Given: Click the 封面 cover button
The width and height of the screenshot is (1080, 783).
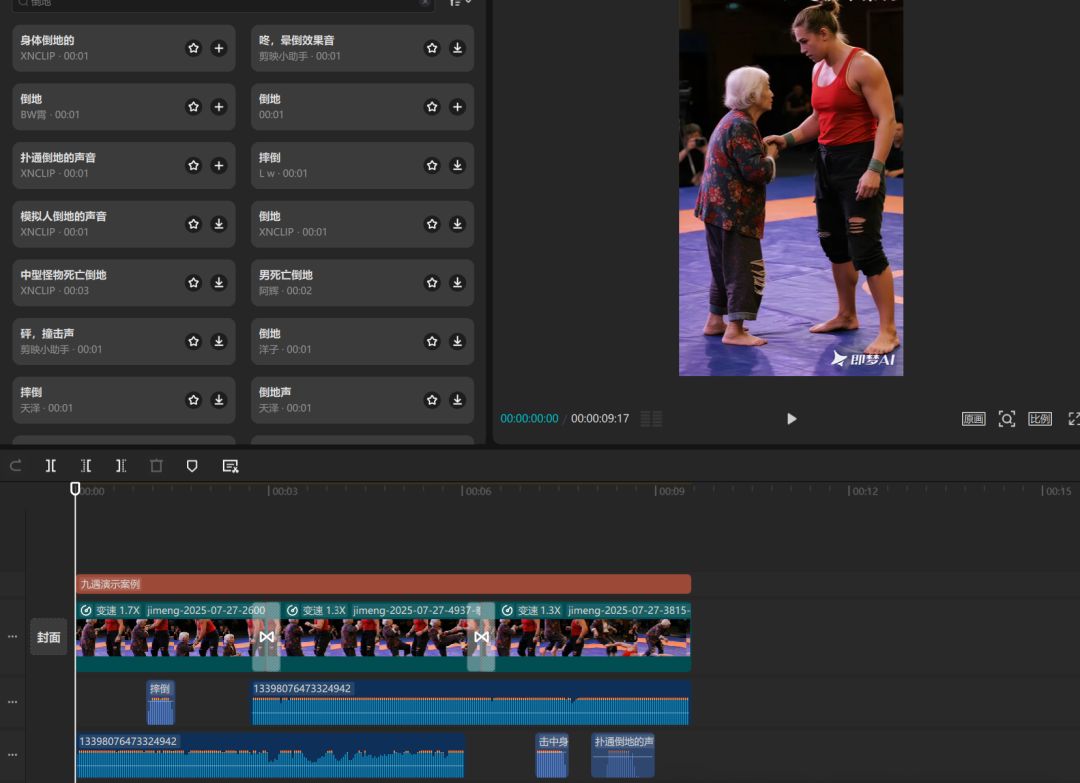Looking at the screenshot, I should coord(49,637).
